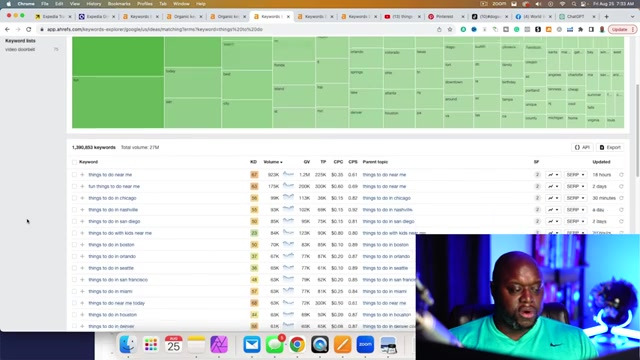The height and width of the screenshot is (360, 640).
Task: Open Launchpad from the dock
Action: 151,345
